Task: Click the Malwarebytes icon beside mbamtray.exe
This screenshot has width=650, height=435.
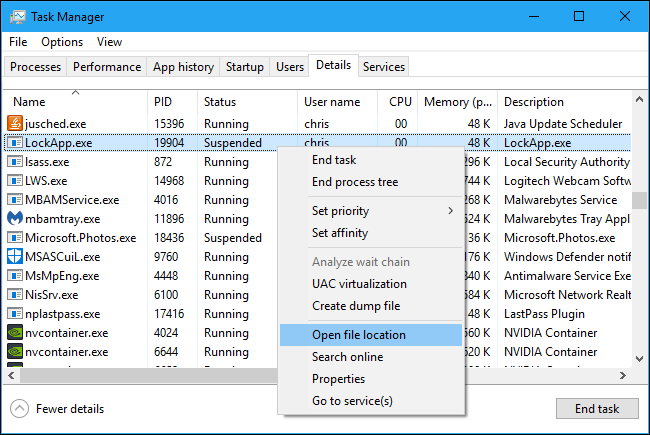Action: pyautogui.click(x=15, y=219)
